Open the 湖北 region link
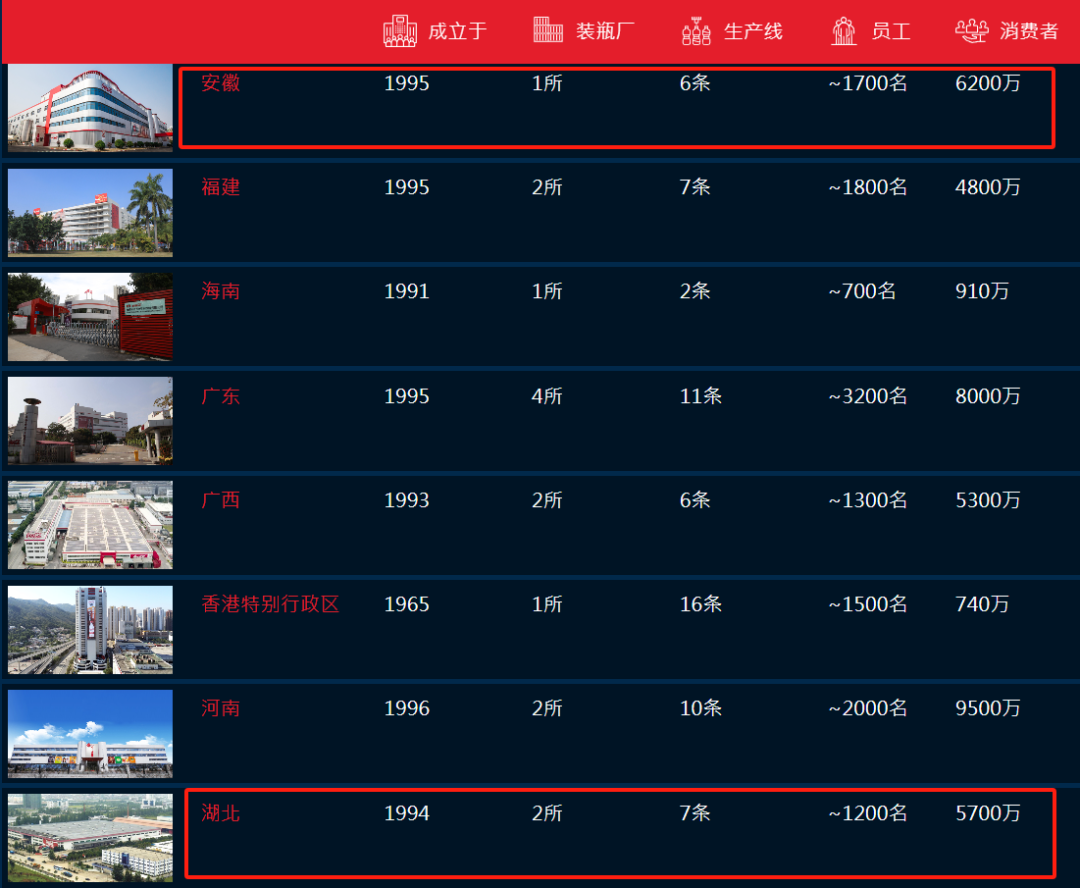The image size is (1080, 888). pyautogui.click(x=221, y=814)
